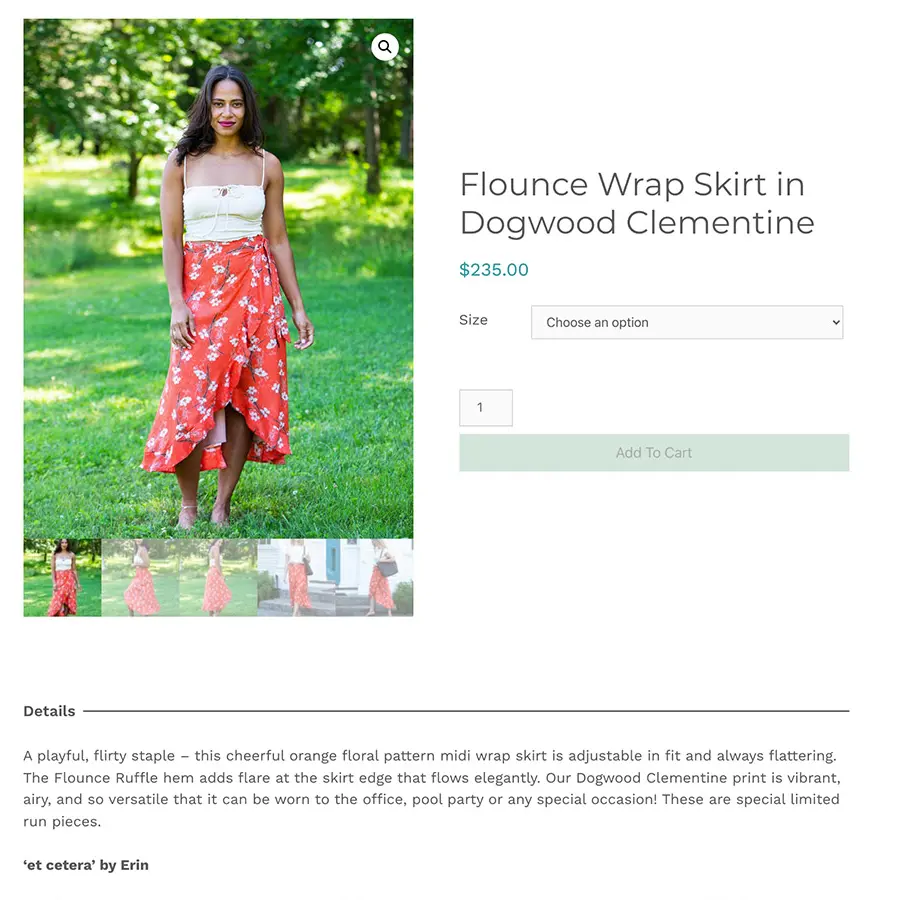Click the Add To Cart button
Image resolution: width=900 pixels, height=900 pixels.
click(x=654, y=452)
